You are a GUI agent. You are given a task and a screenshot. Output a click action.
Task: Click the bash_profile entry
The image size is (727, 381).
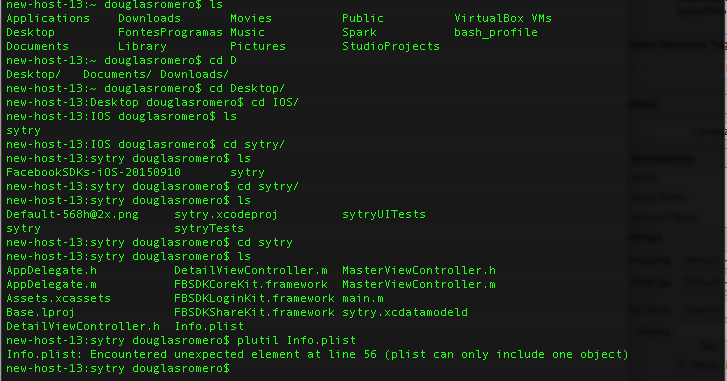pos(496,32)
